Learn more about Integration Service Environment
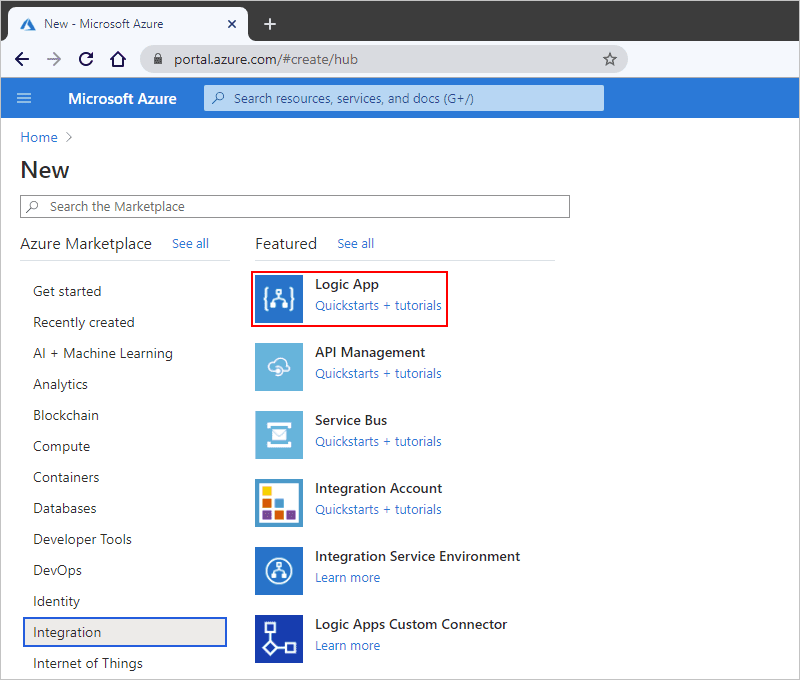The height and width of the screenshot is (680, 800). [347, 577]
